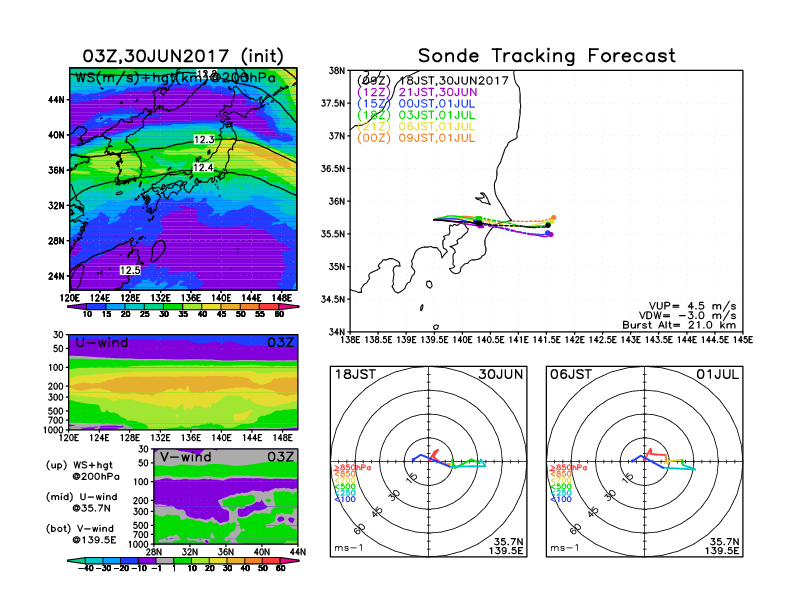Click the "139.5E" label in the 06JST hodograph
Viewport: 792px width, 612px height.
point(722,551)
